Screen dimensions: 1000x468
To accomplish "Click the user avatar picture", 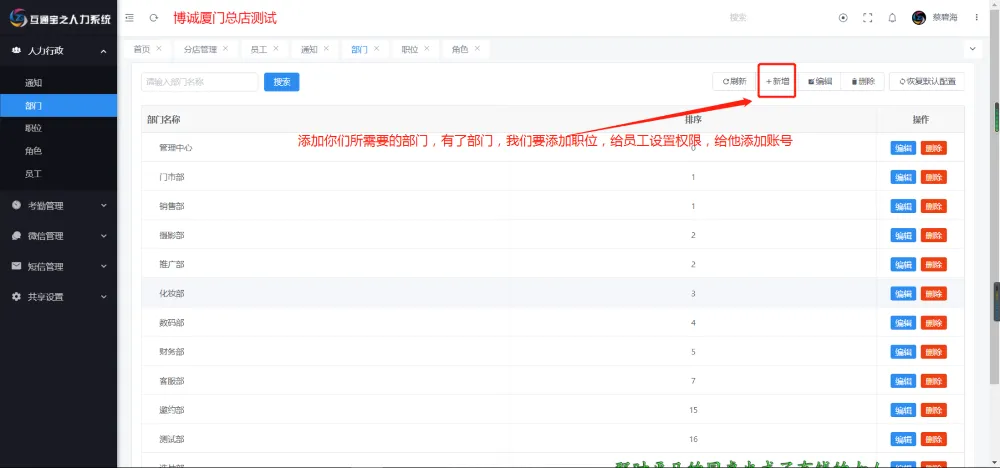I will [x=919, y=18].
